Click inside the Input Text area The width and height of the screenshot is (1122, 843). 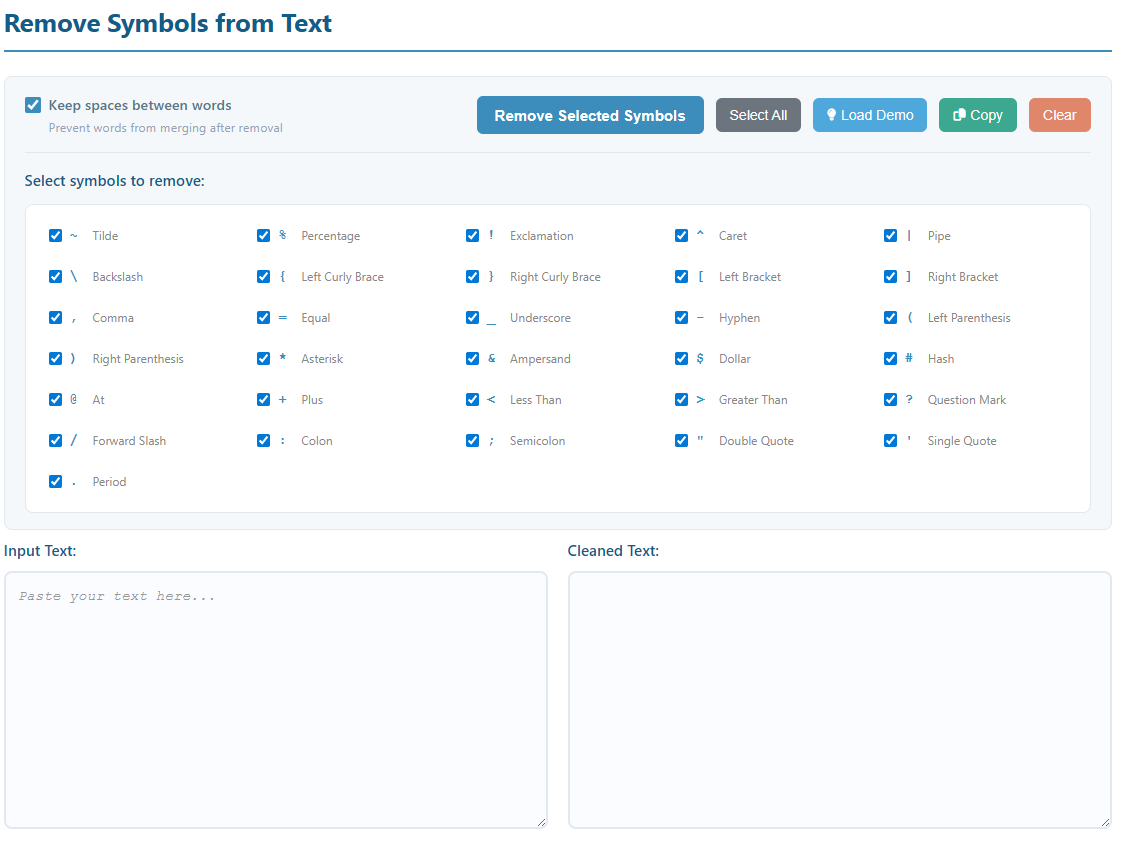click(x=275, y=700)
